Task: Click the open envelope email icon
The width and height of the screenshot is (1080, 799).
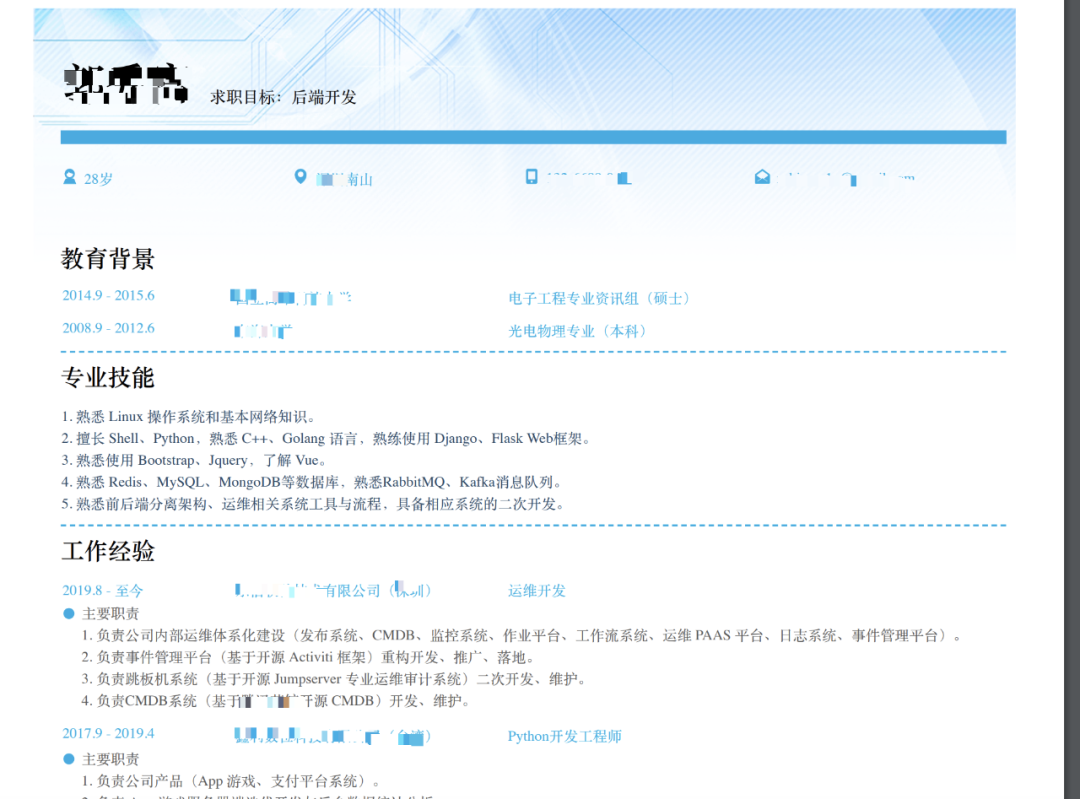Action: tap(762, 177)
